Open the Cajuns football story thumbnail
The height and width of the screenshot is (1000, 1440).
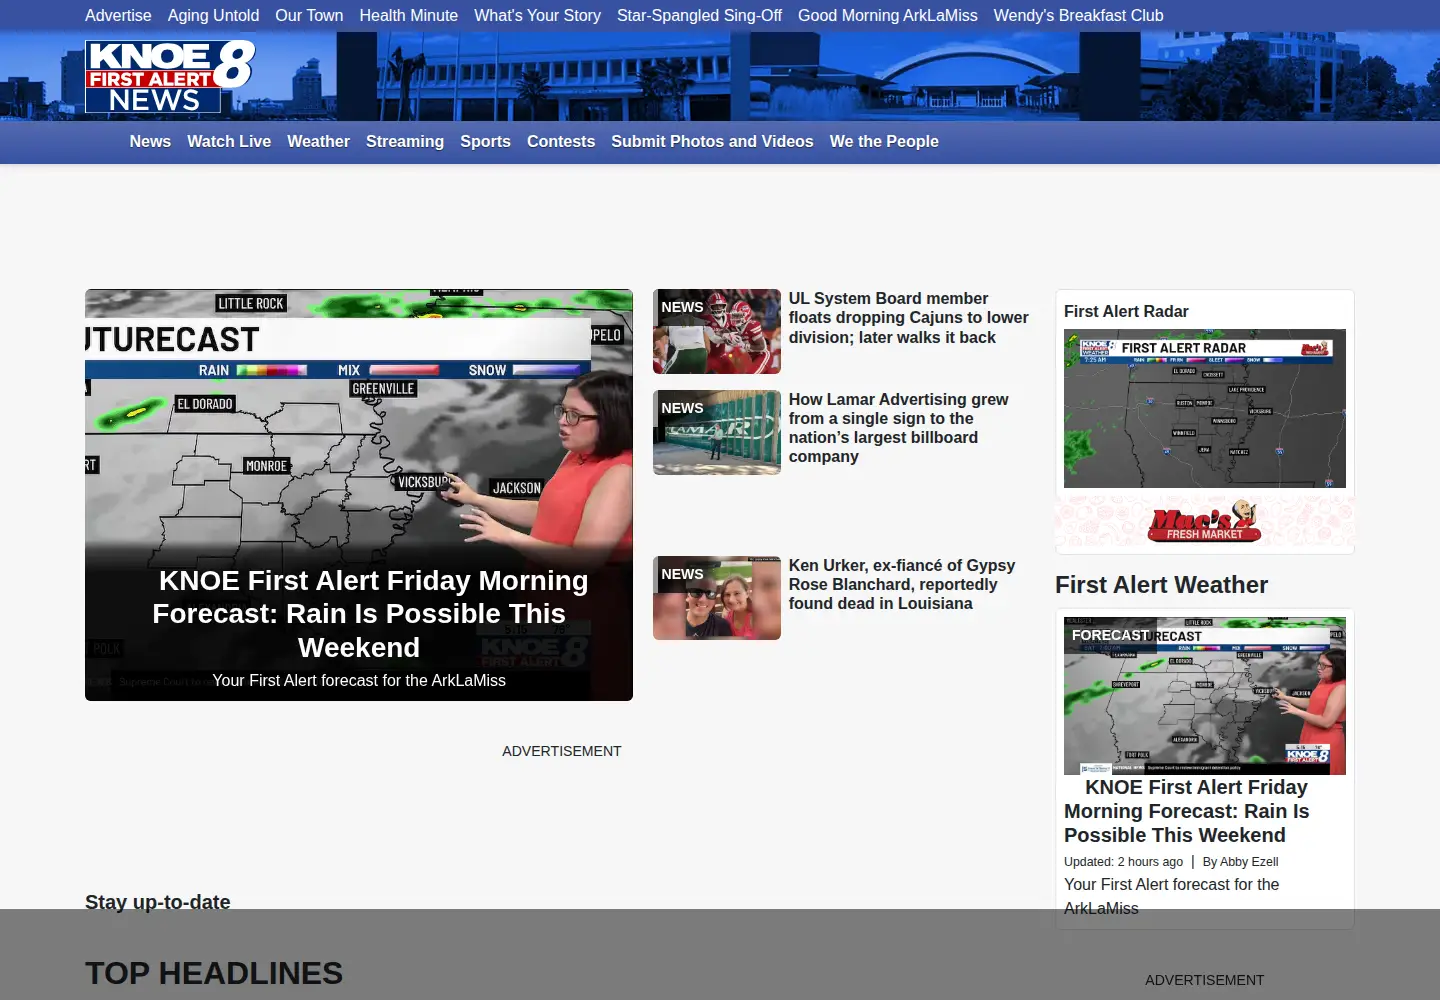[717, 332]
